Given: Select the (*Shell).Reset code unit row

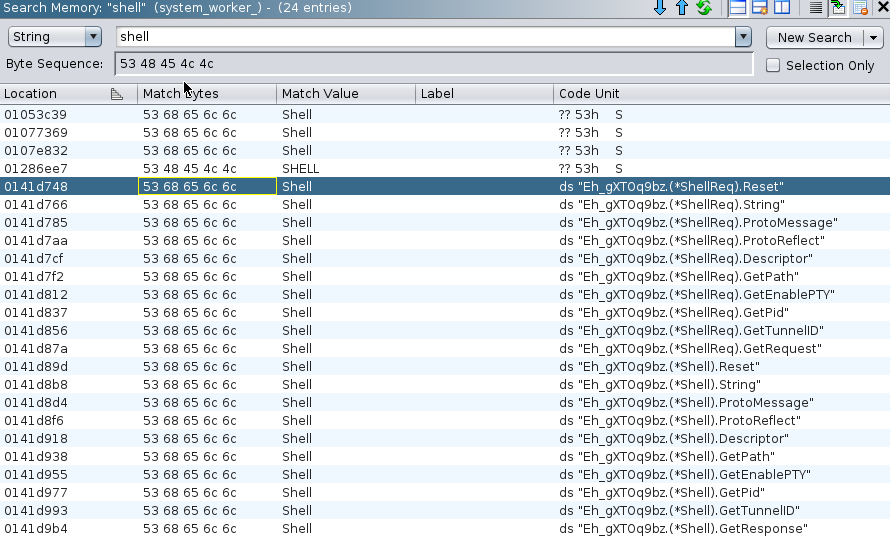Looking at the screenshot, I should click(x=445, y=367).
